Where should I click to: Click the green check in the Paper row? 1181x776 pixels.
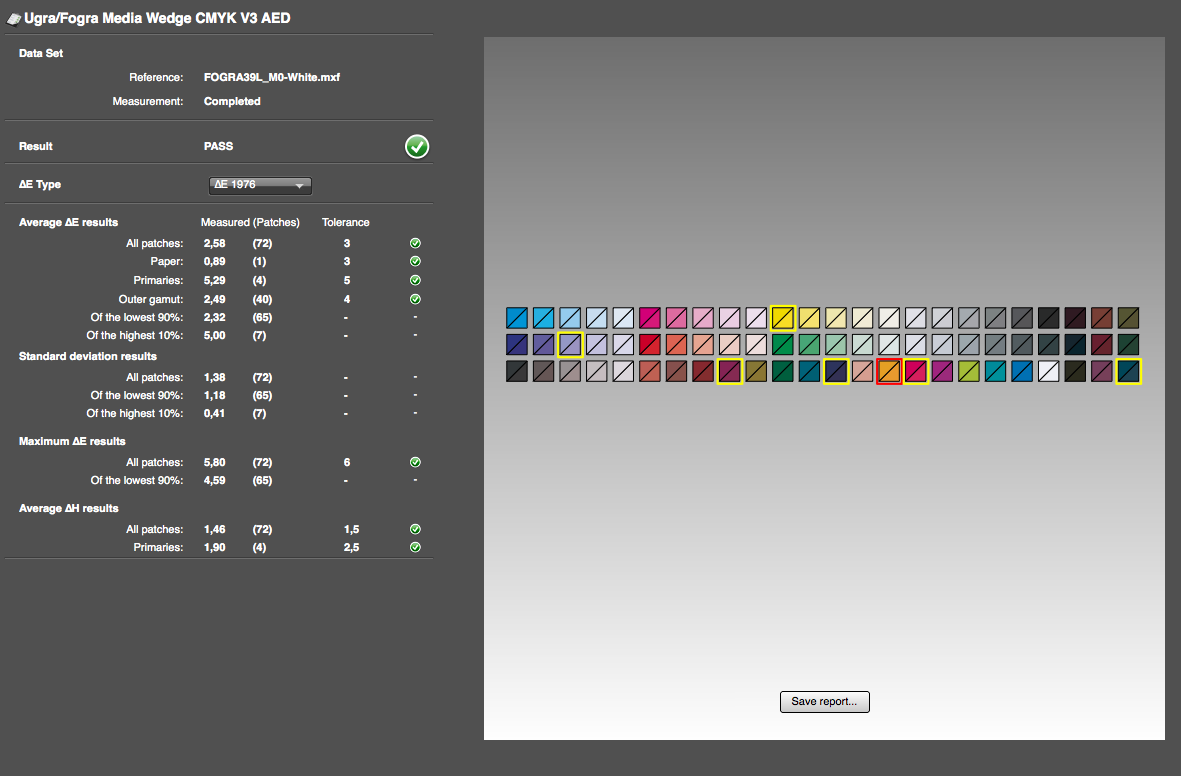(415, 262)
